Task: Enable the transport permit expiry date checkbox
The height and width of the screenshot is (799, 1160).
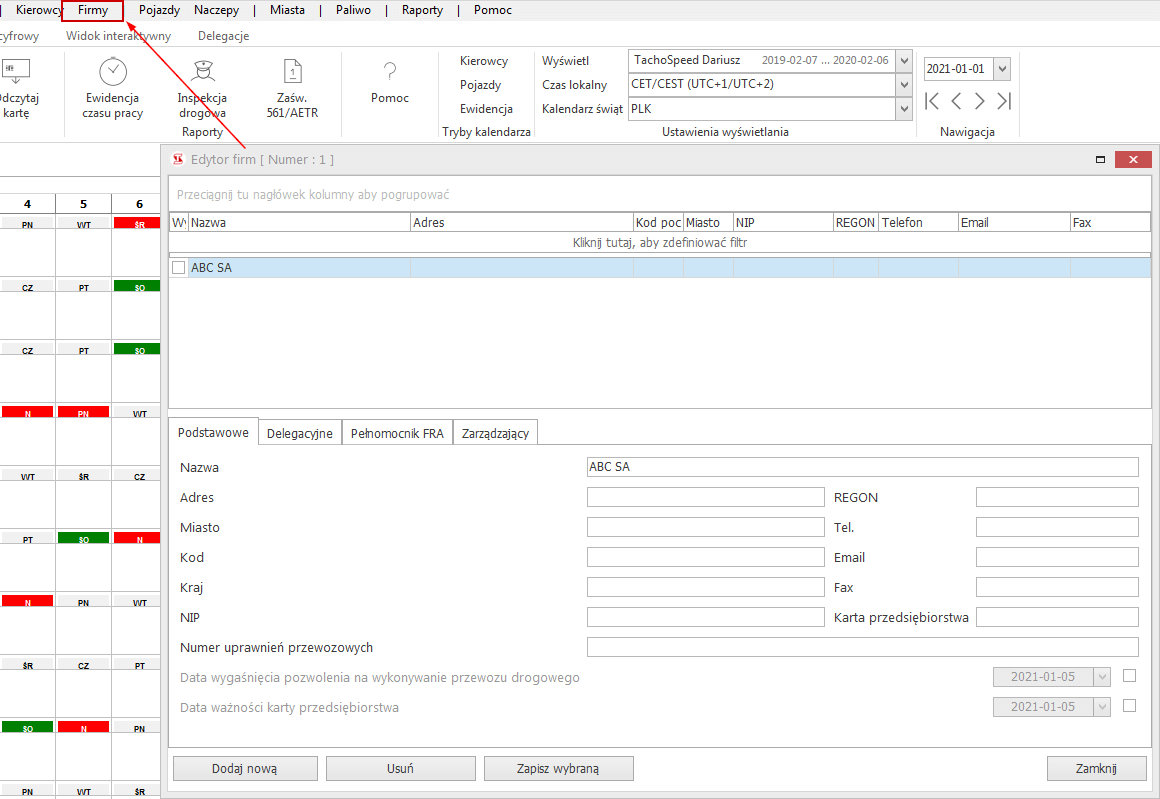Action: (1129, 676)
